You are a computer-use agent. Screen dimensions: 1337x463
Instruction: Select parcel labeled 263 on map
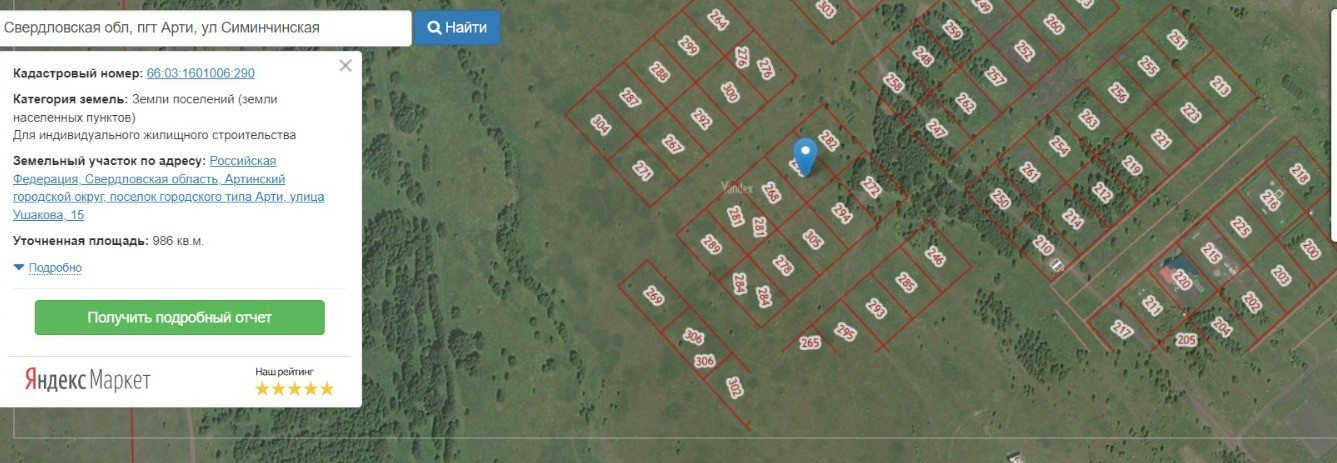click(1088, 120)
